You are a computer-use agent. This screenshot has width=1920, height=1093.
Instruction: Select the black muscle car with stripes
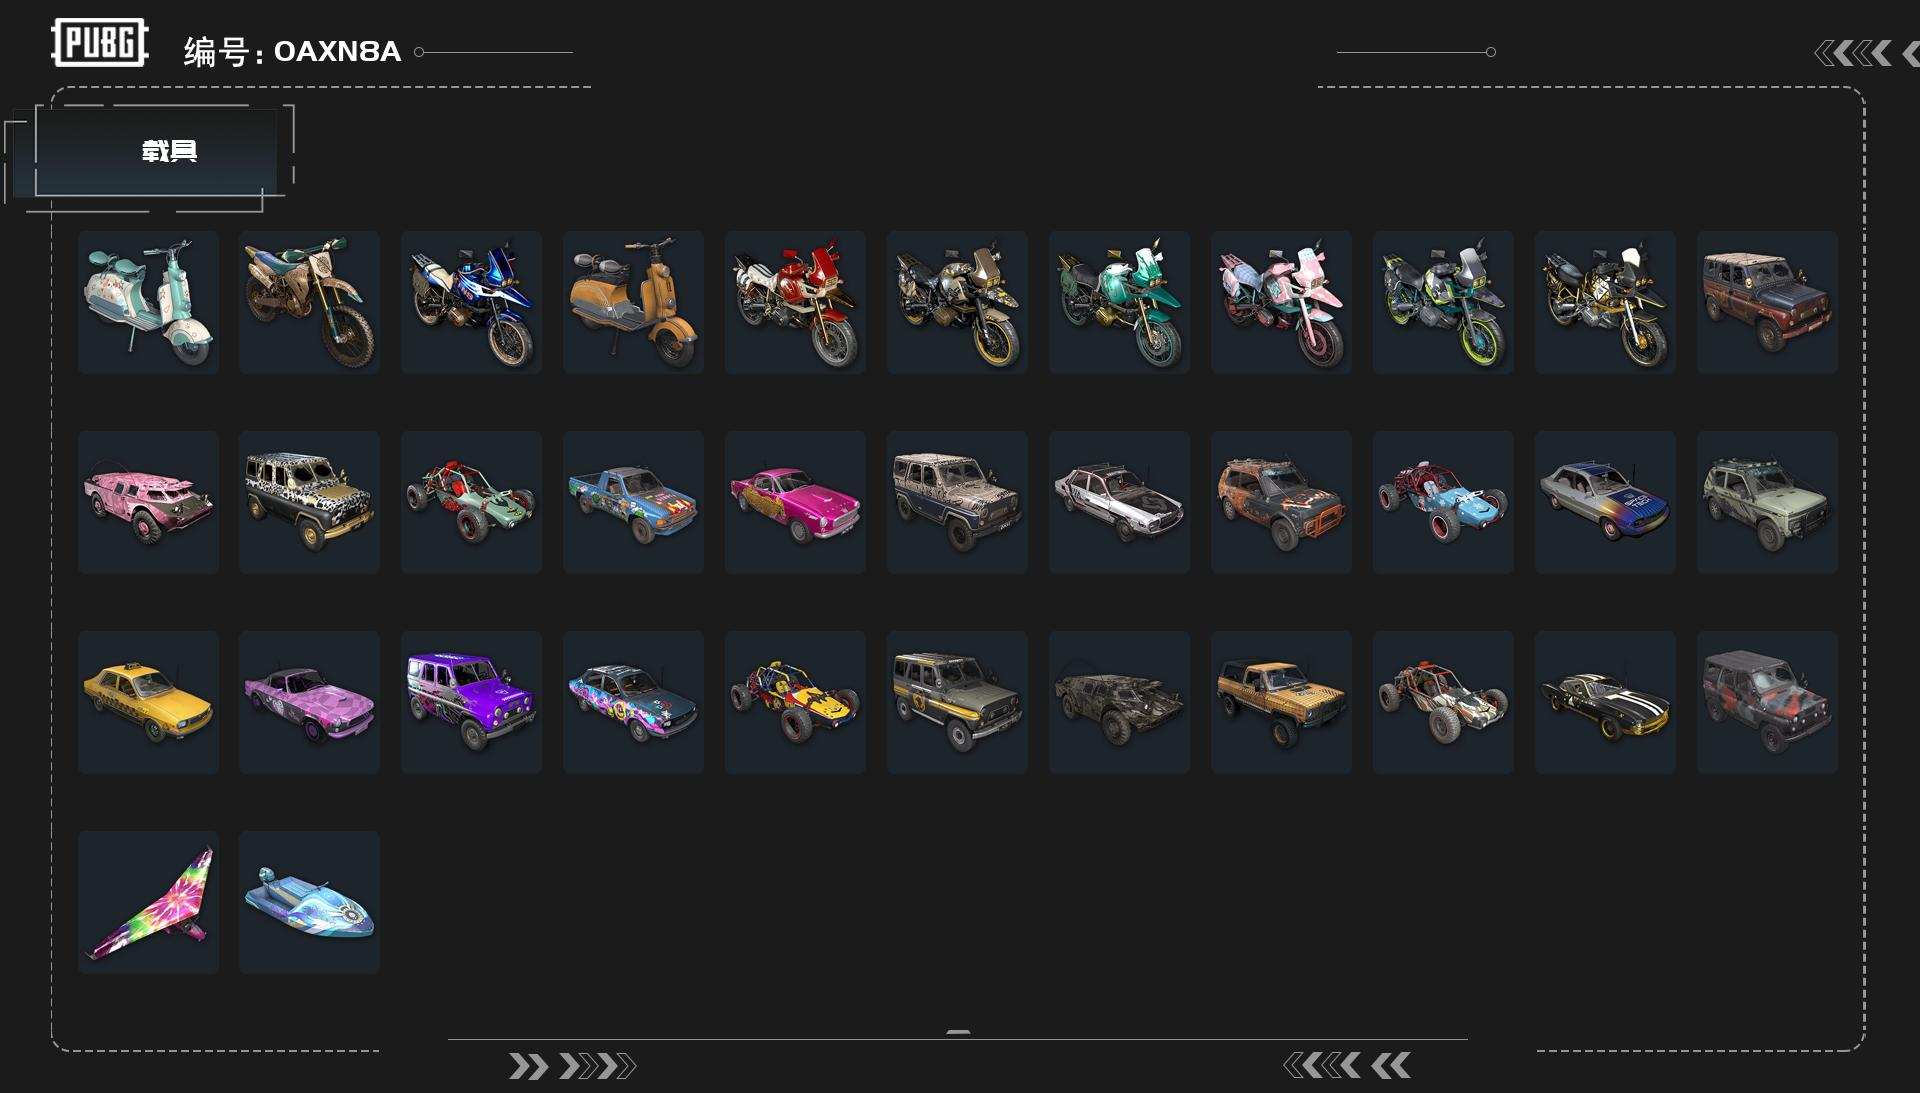point(1605,702)
